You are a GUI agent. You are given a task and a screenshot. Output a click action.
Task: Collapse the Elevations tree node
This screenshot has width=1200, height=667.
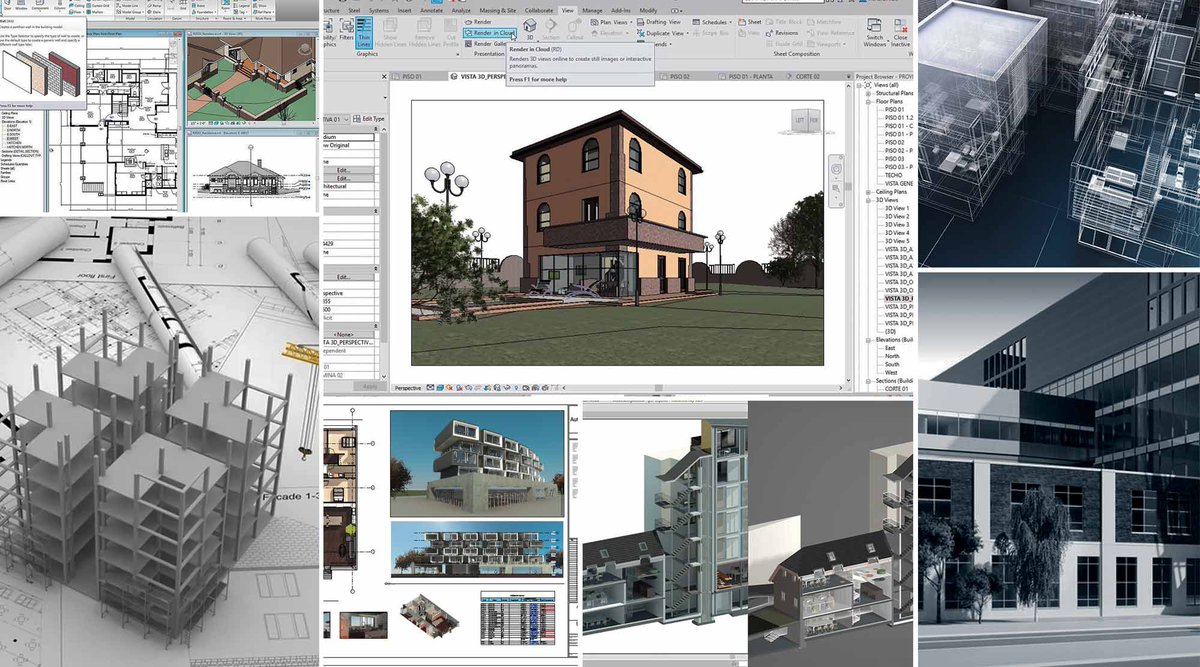pyautogui.click(x=868, y=340)
